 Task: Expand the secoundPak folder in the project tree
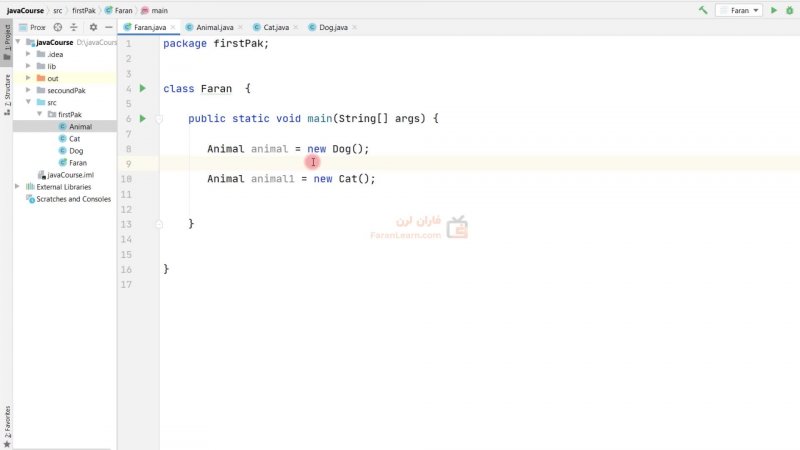[29, 90]
